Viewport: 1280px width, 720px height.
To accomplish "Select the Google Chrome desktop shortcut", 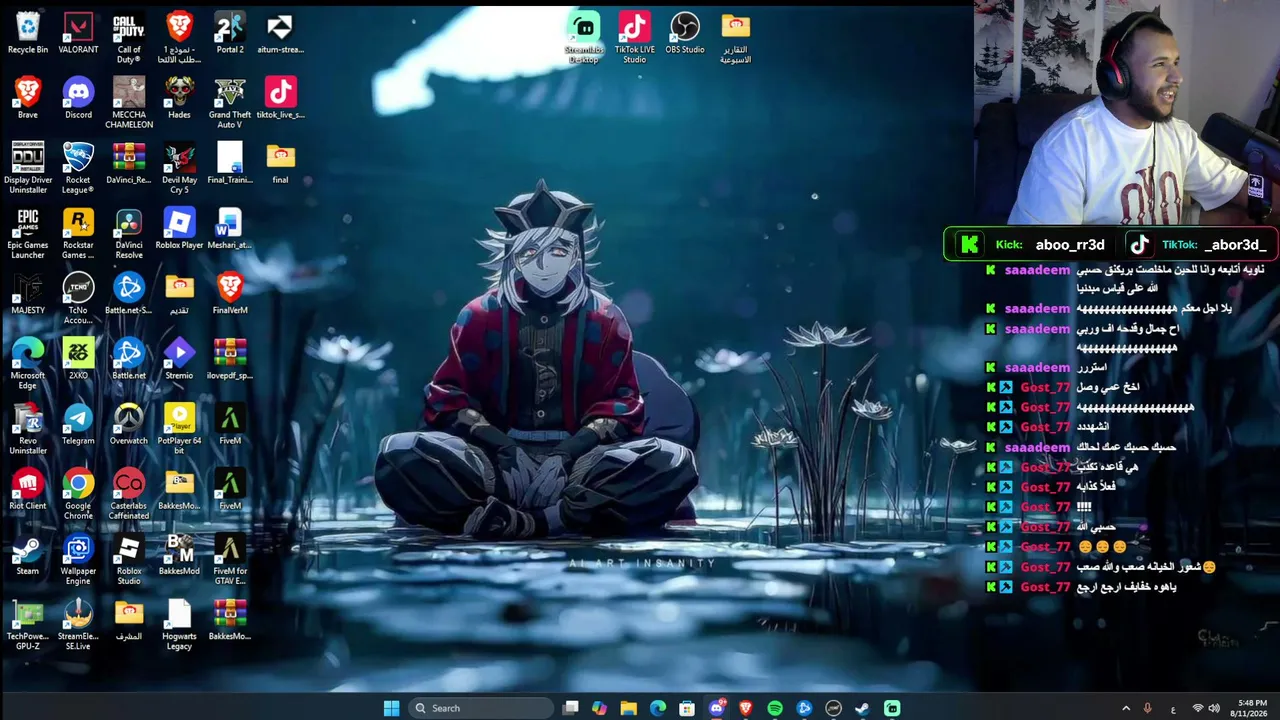I will click(78, 493).
